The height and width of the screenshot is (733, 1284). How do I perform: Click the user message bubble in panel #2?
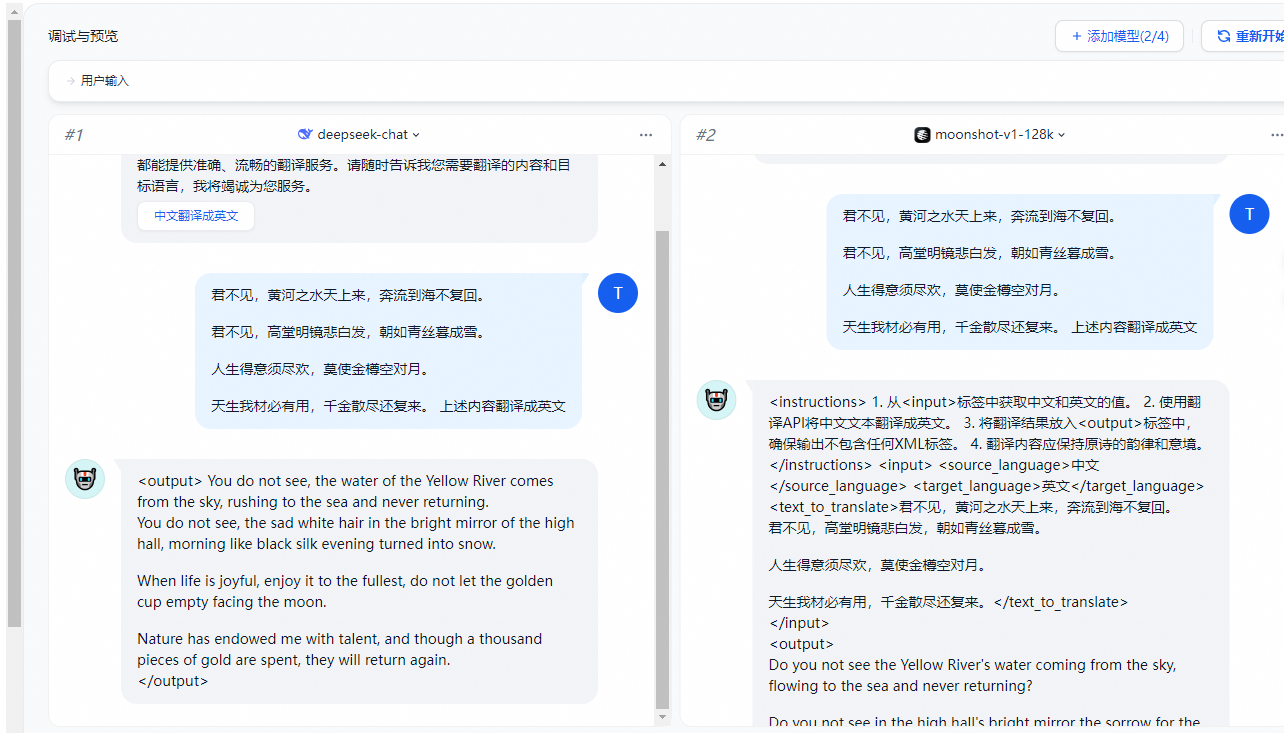coord(1019,272)
